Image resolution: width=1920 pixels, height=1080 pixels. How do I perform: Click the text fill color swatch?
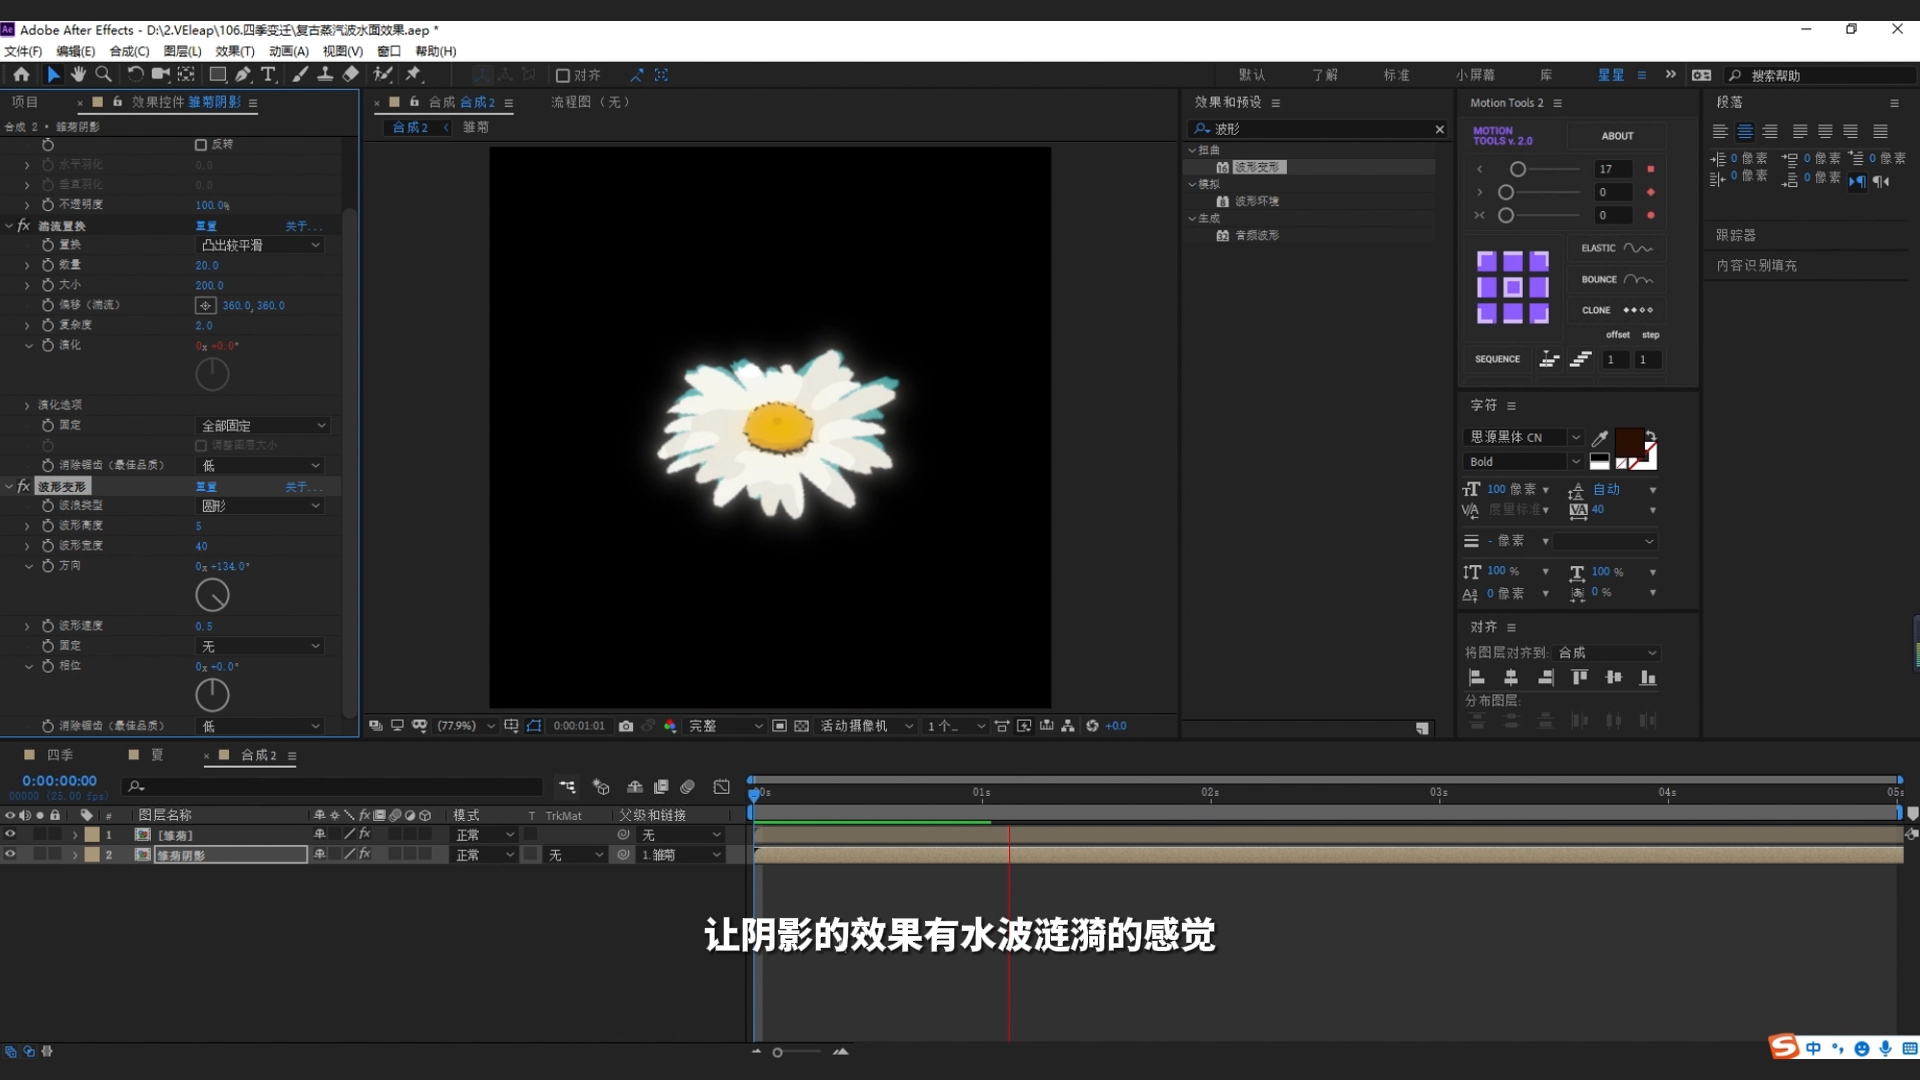coord(1628,443)
